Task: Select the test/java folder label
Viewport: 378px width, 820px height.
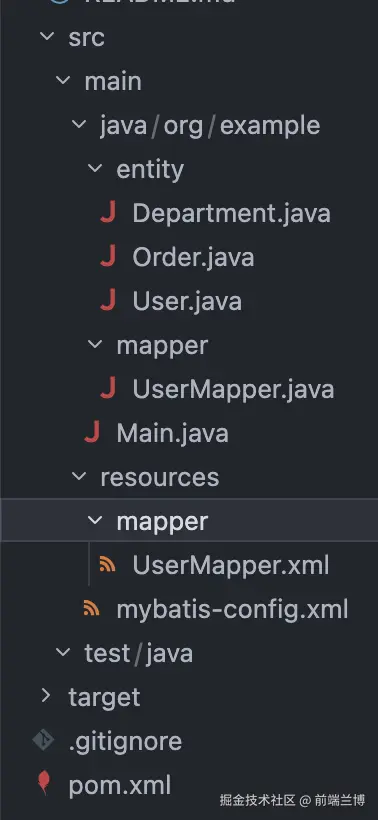Action: coord(139,654)
